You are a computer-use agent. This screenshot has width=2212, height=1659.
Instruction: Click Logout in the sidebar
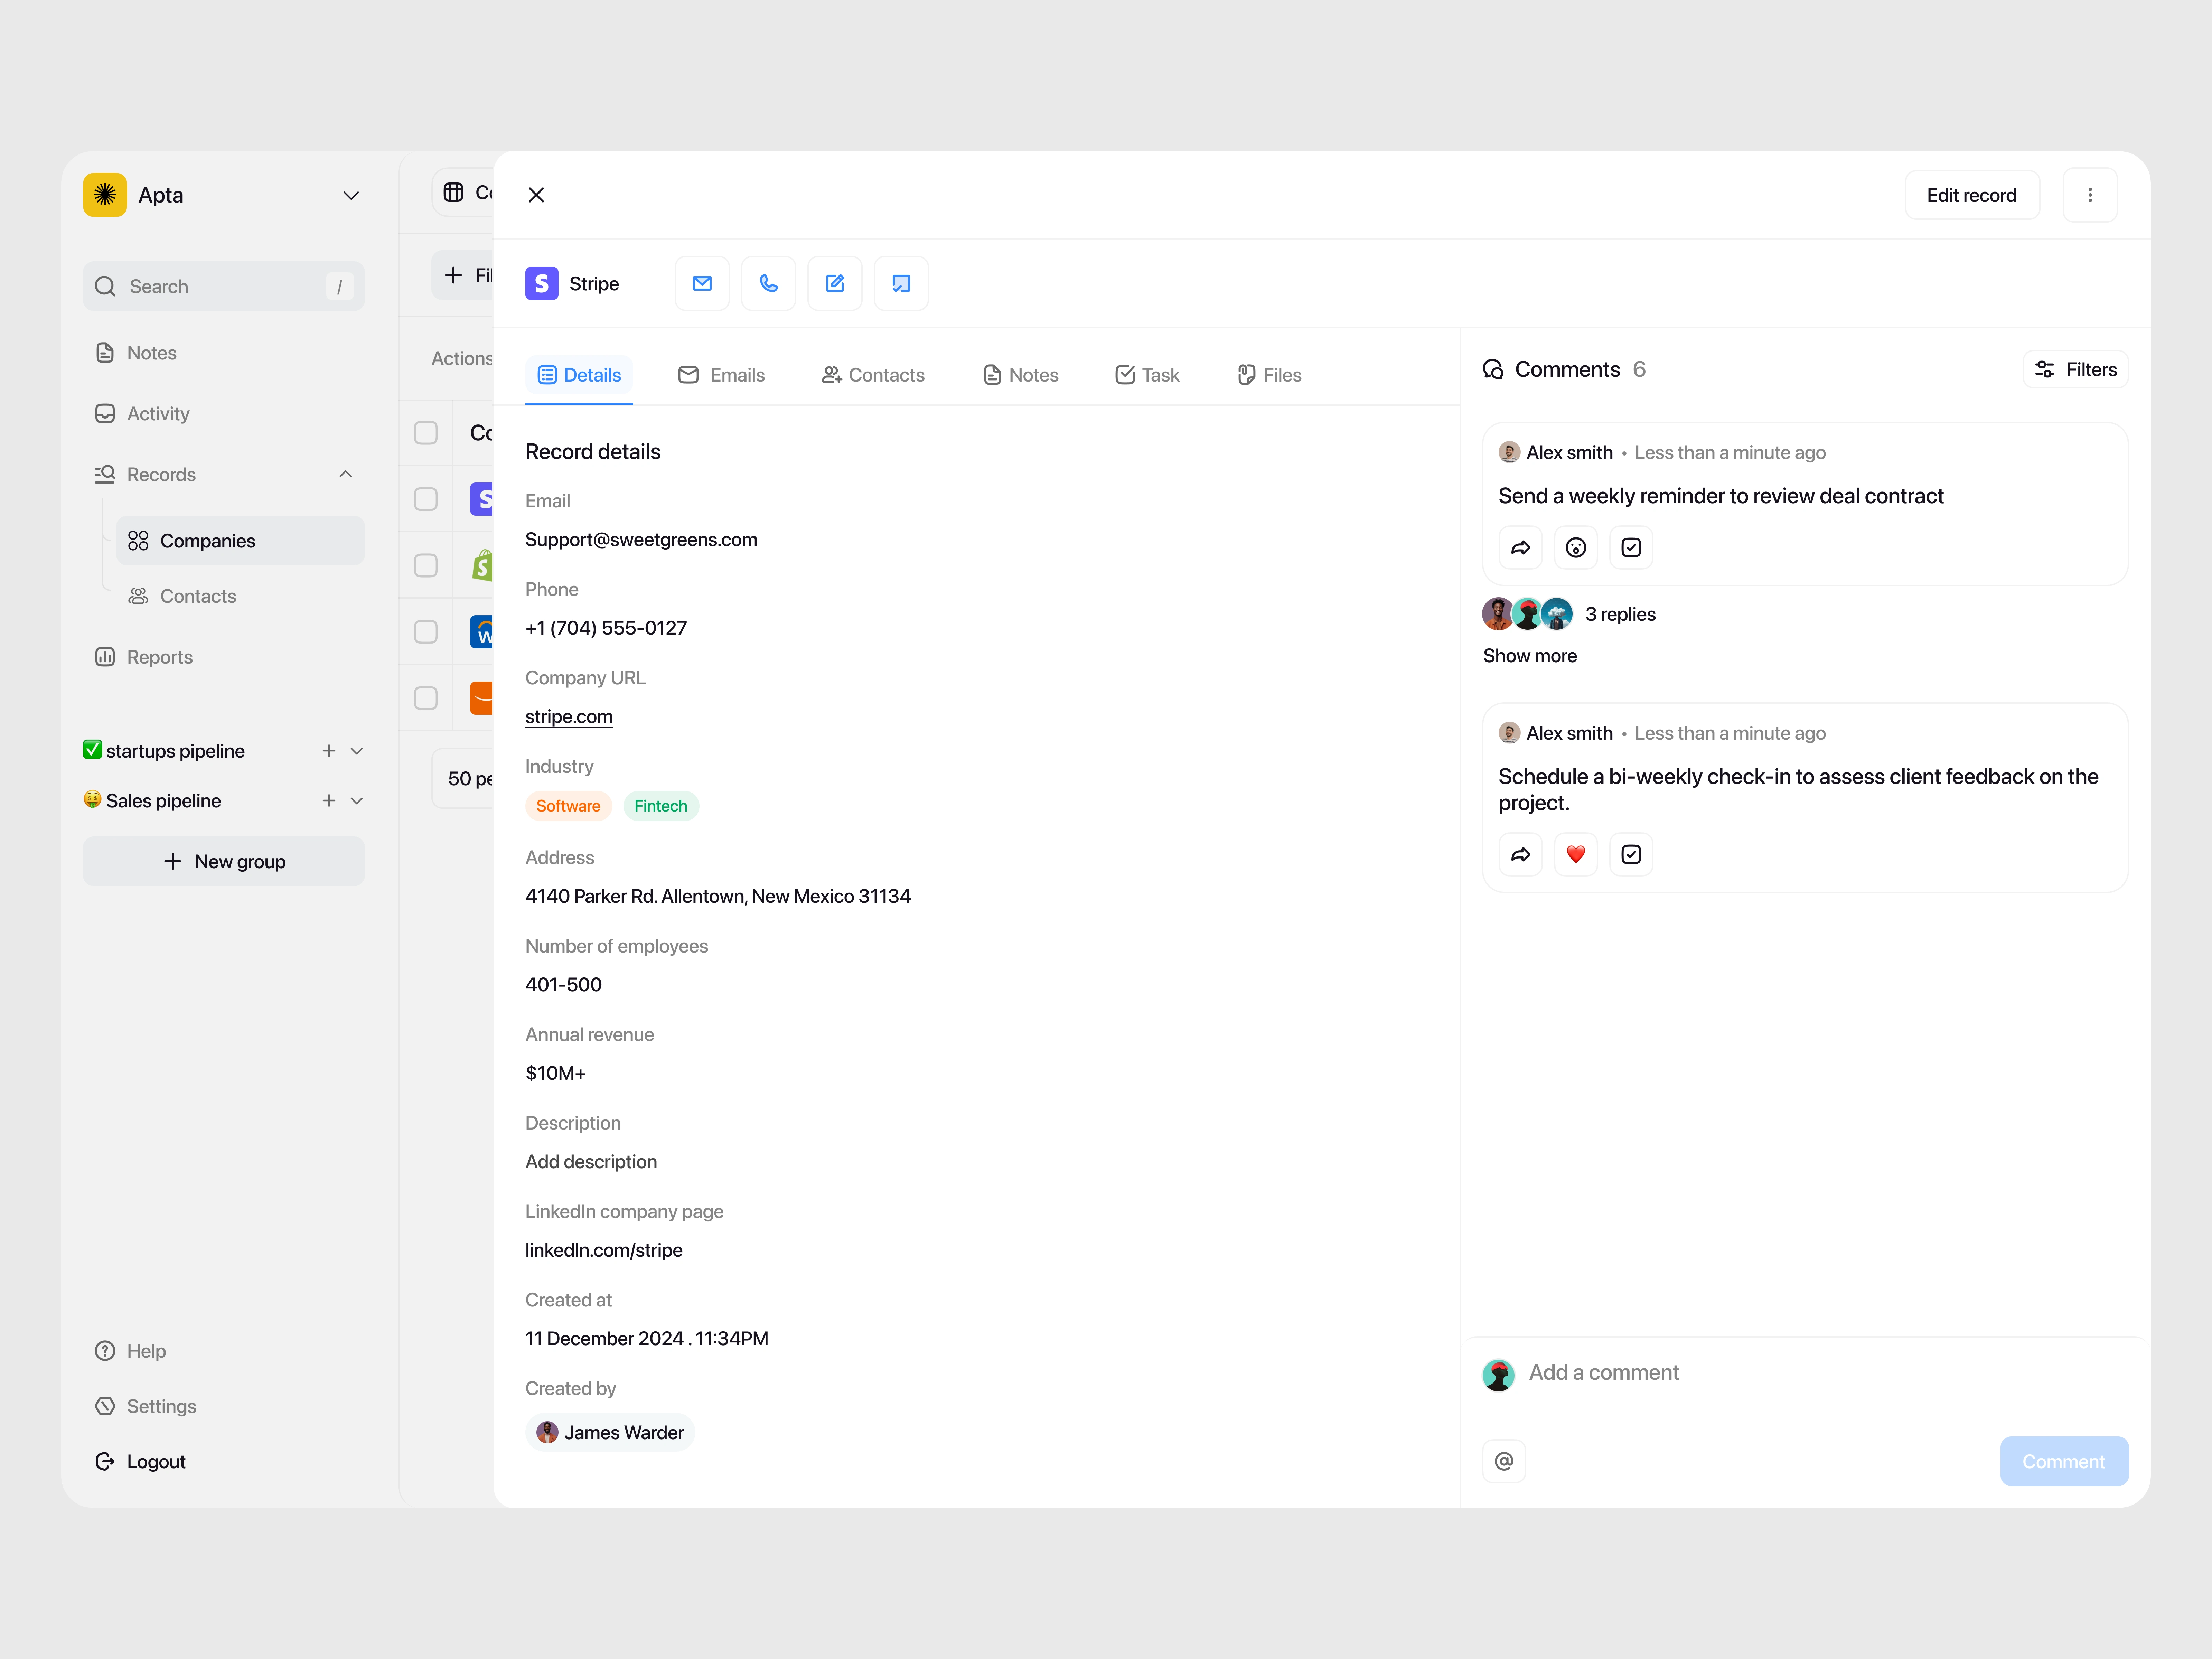pos(140,1462)
